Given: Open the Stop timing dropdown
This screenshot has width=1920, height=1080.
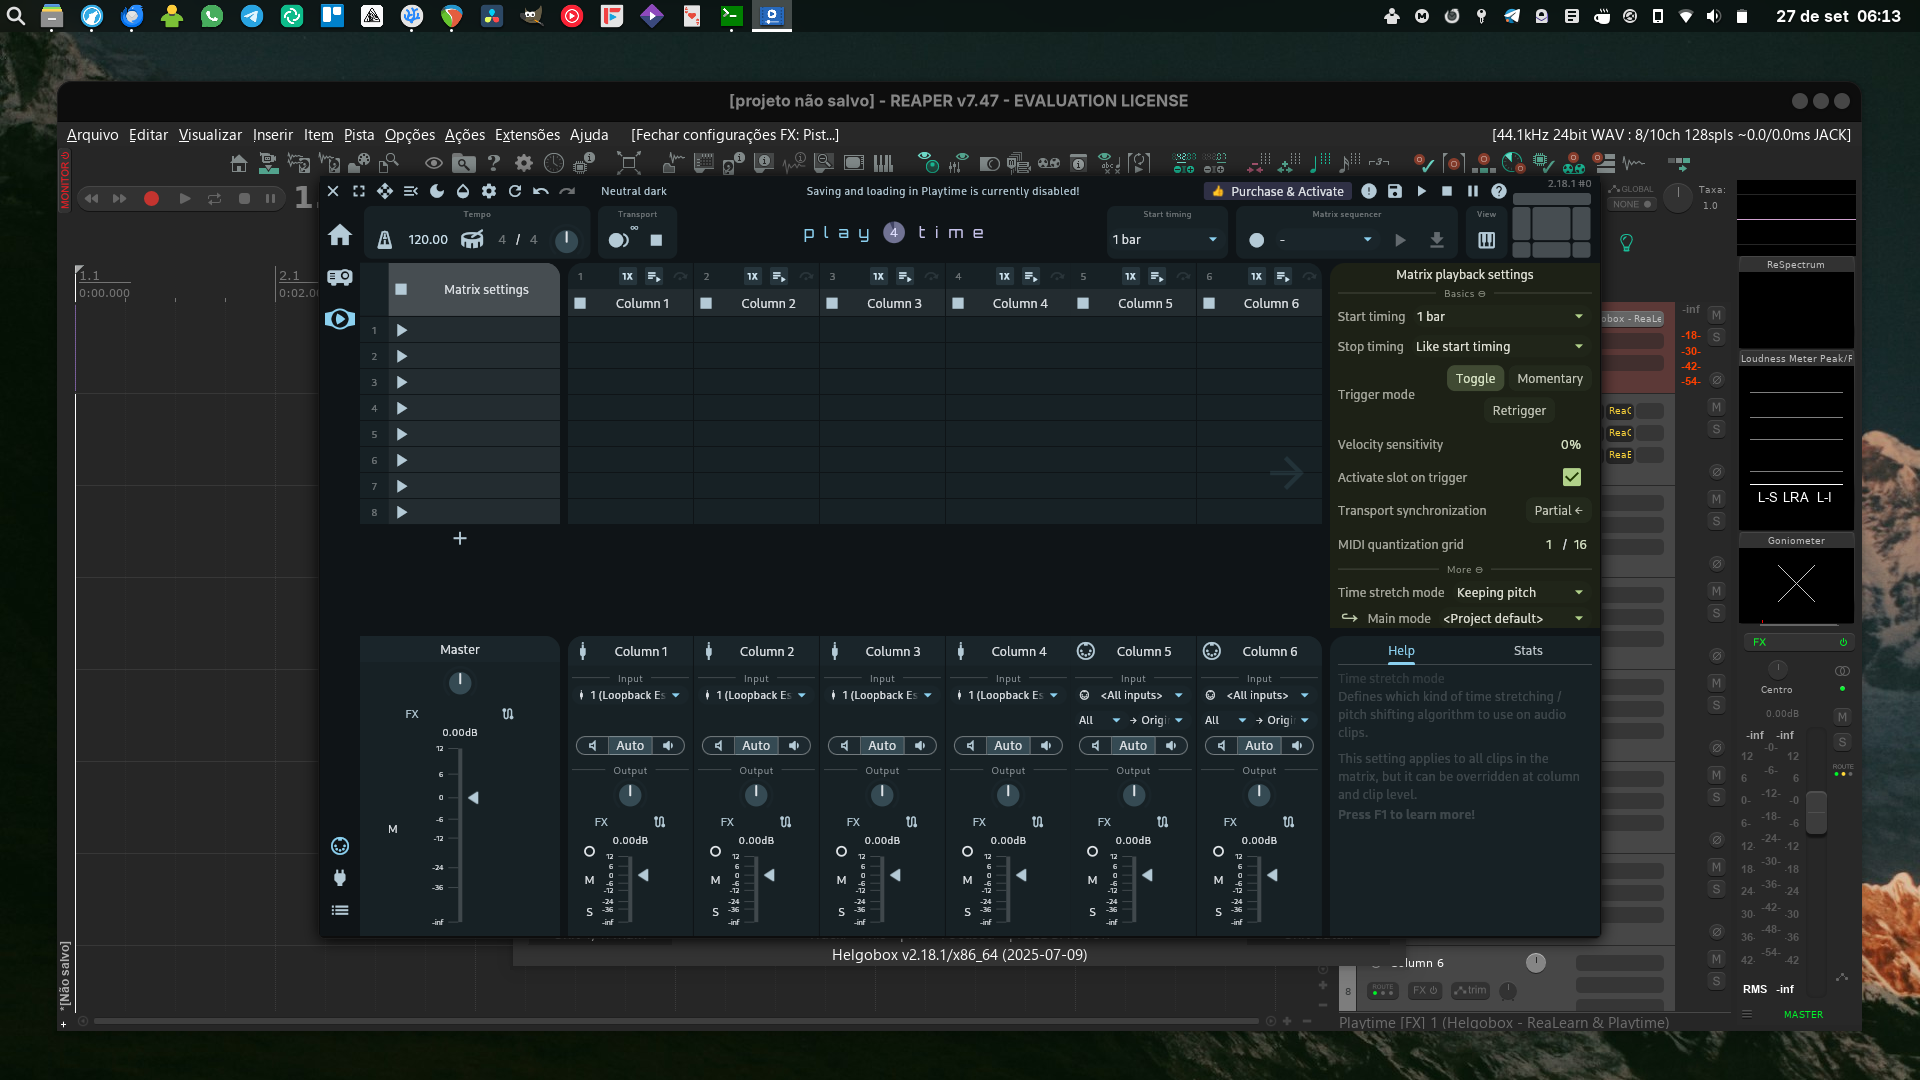Looking at the screenshot, I should (1499, 347).
